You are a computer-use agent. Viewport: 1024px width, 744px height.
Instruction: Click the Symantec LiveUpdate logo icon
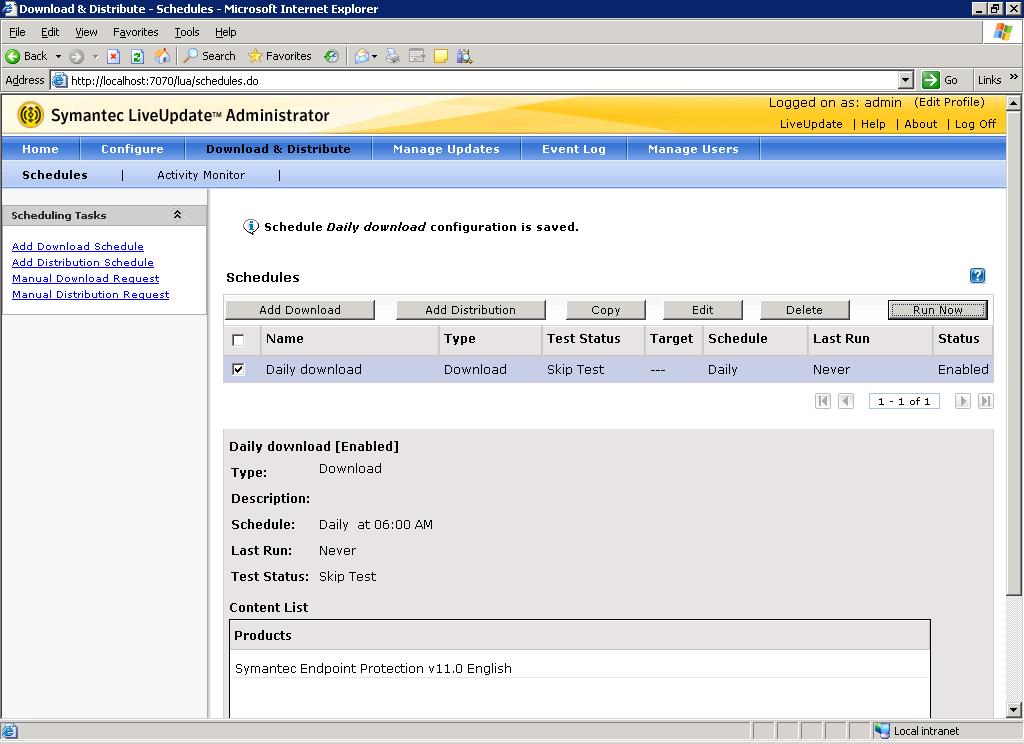coord(30,115)
